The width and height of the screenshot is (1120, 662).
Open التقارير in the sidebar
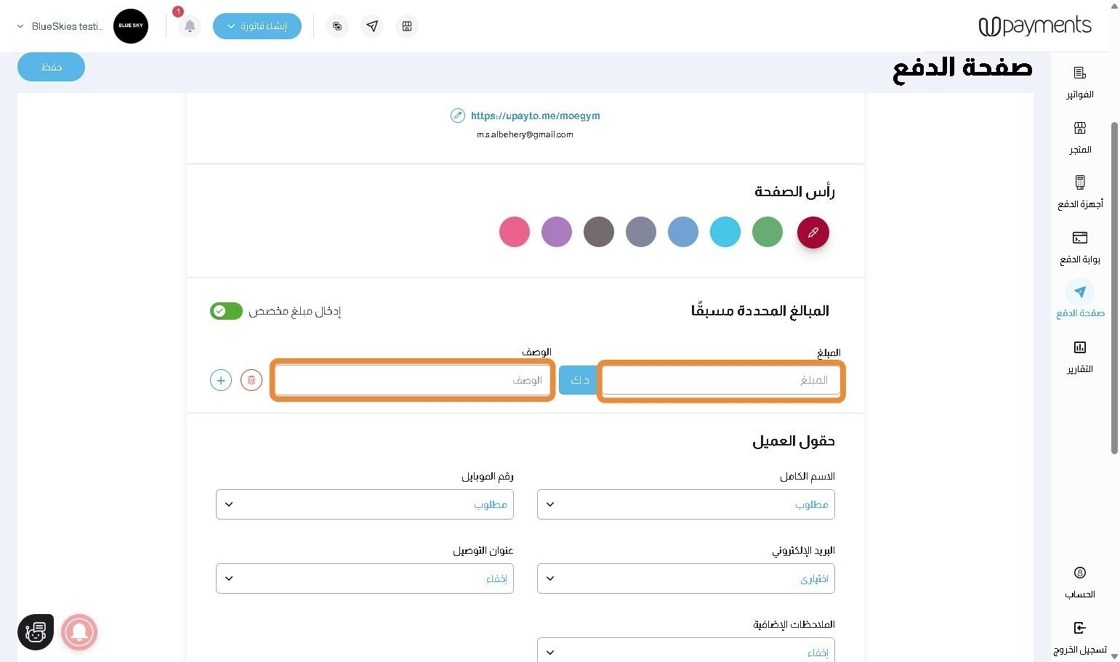pos(1079,357)
